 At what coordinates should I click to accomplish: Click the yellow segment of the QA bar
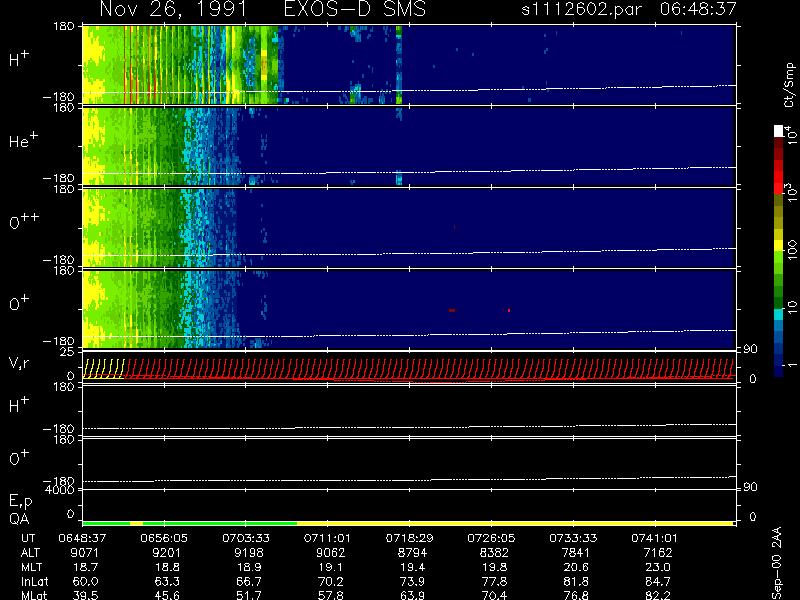[x=515, y=523]
